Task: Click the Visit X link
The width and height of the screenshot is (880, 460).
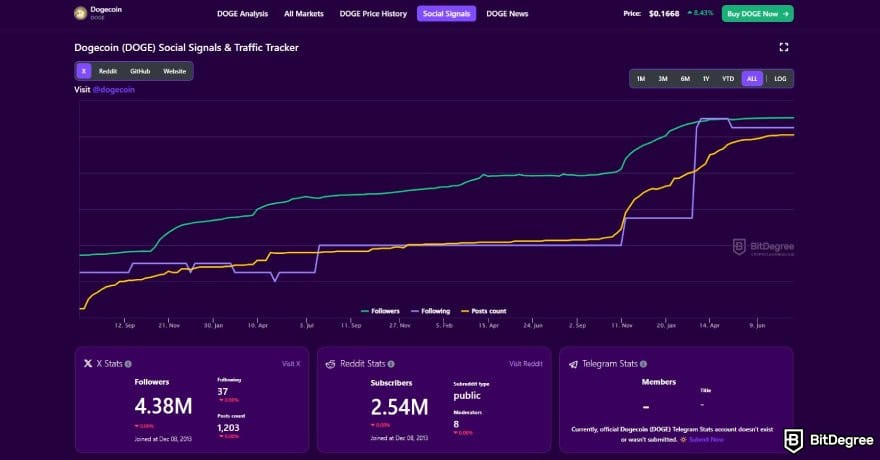Action: pyautogui.click(x=291, y=364)
